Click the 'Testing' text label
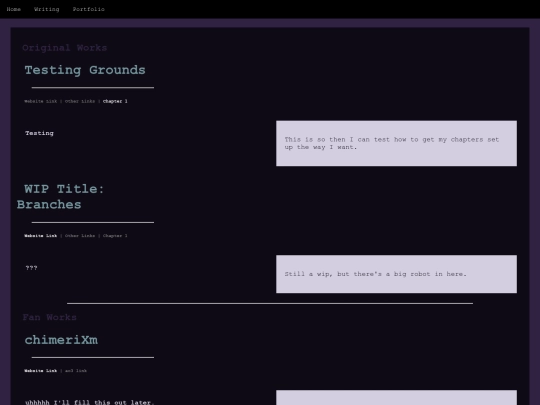 [x=39, y=133]
